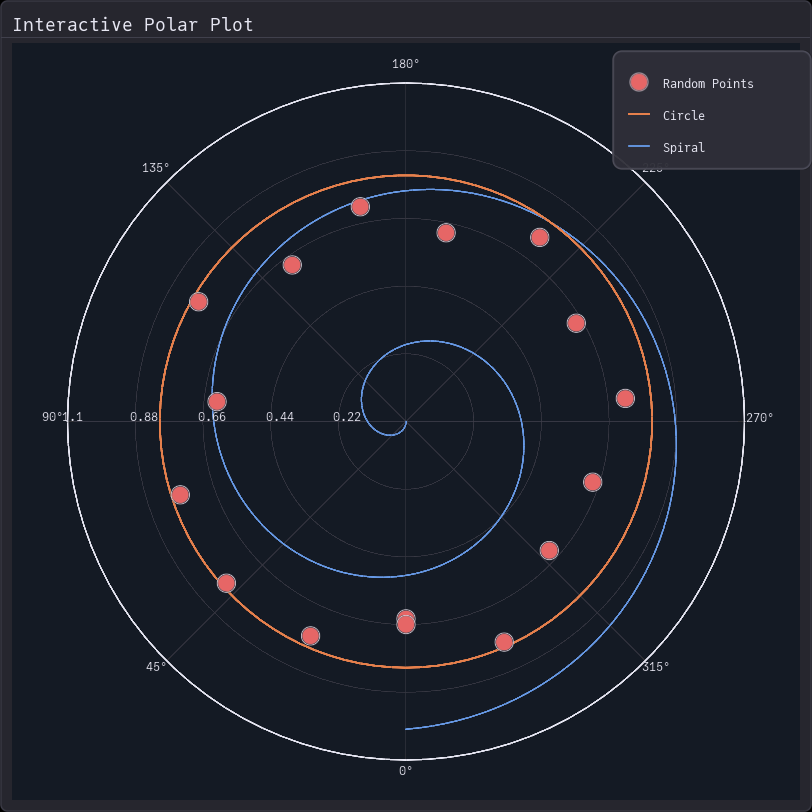
Task: Click the 270° angular axis label
Action: pos(760,418)
